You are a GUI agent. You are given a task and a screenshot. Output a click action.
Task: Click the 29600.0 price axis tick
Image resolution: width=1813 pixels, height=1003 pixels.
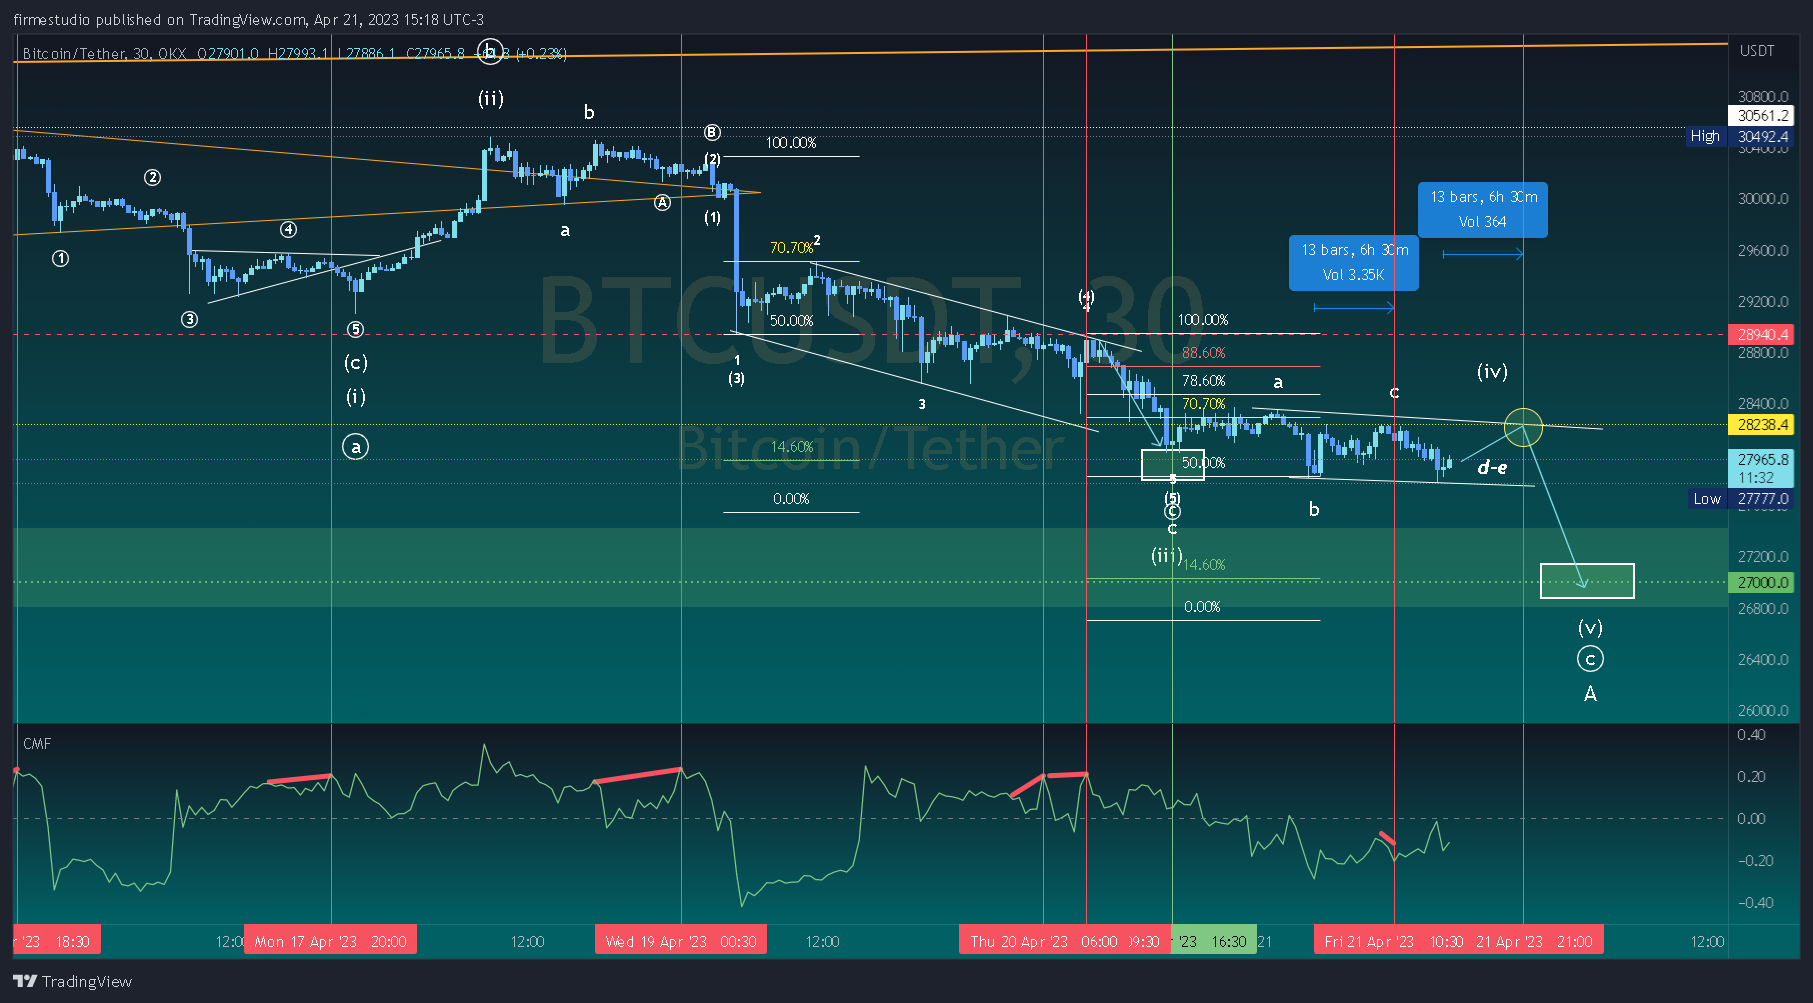(1762, 250)
